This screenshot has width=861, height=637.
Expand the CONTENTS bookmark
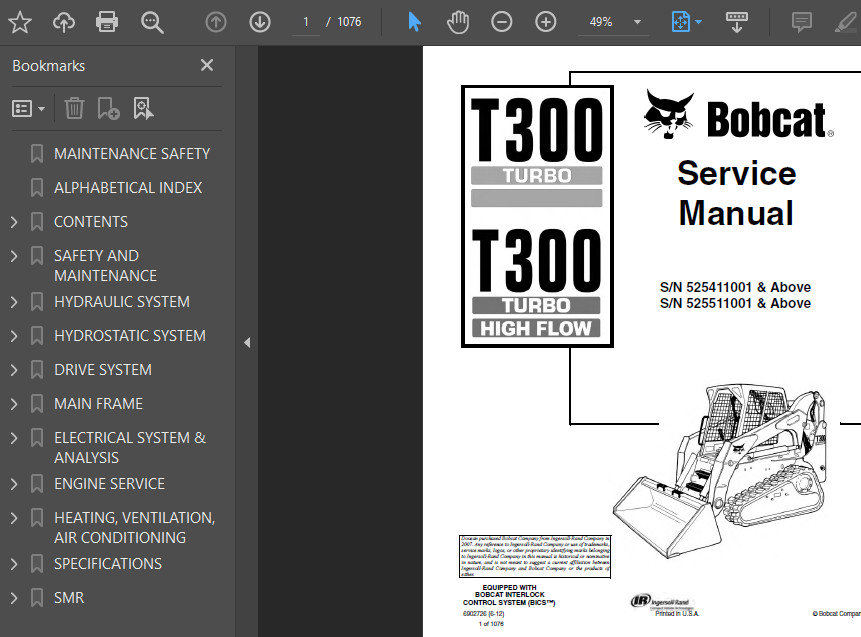[14, 222]
